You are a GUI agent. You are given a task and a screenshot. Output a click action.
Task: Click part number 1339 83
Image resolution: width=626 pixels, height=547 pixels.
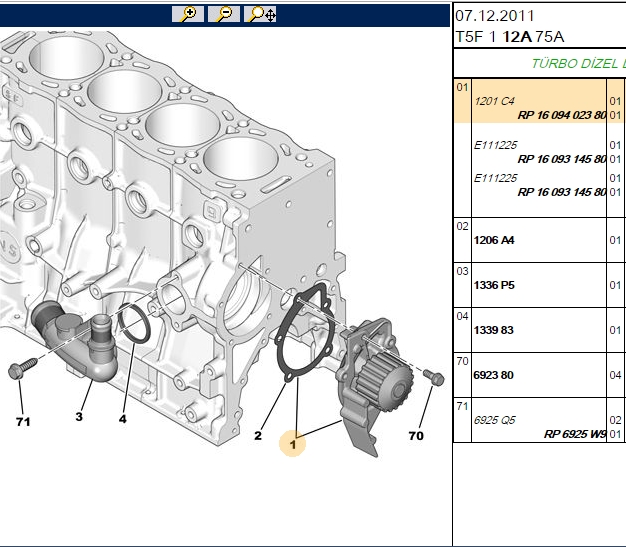(493, 330)
